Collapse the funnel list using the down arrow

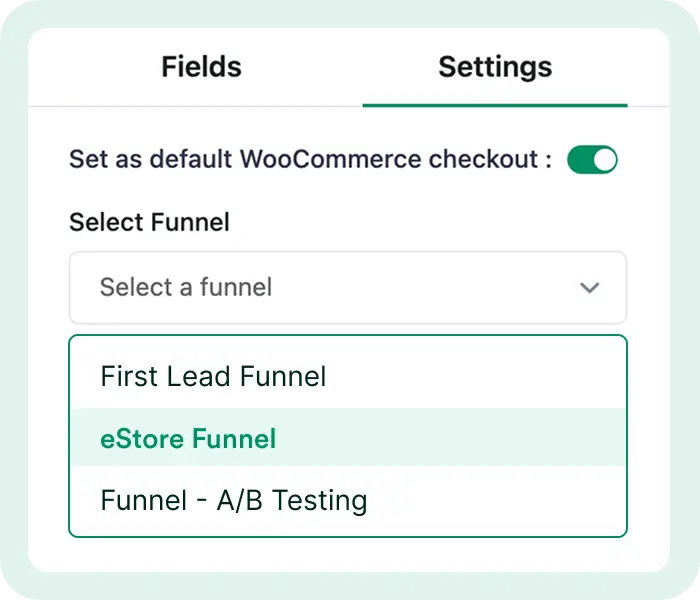[x=590, y=288]
